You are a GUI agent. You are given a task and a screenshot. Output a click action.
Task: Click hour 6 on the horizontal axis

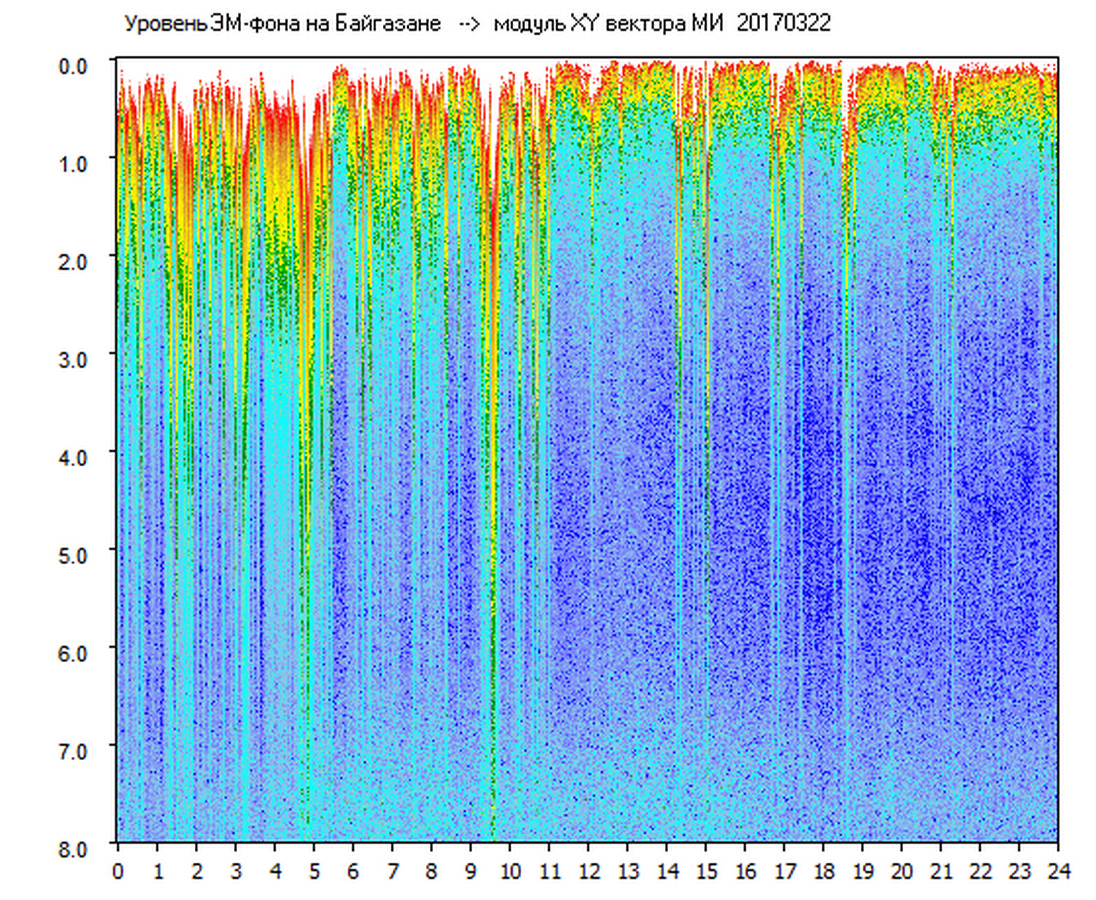[x=353, y=871]
